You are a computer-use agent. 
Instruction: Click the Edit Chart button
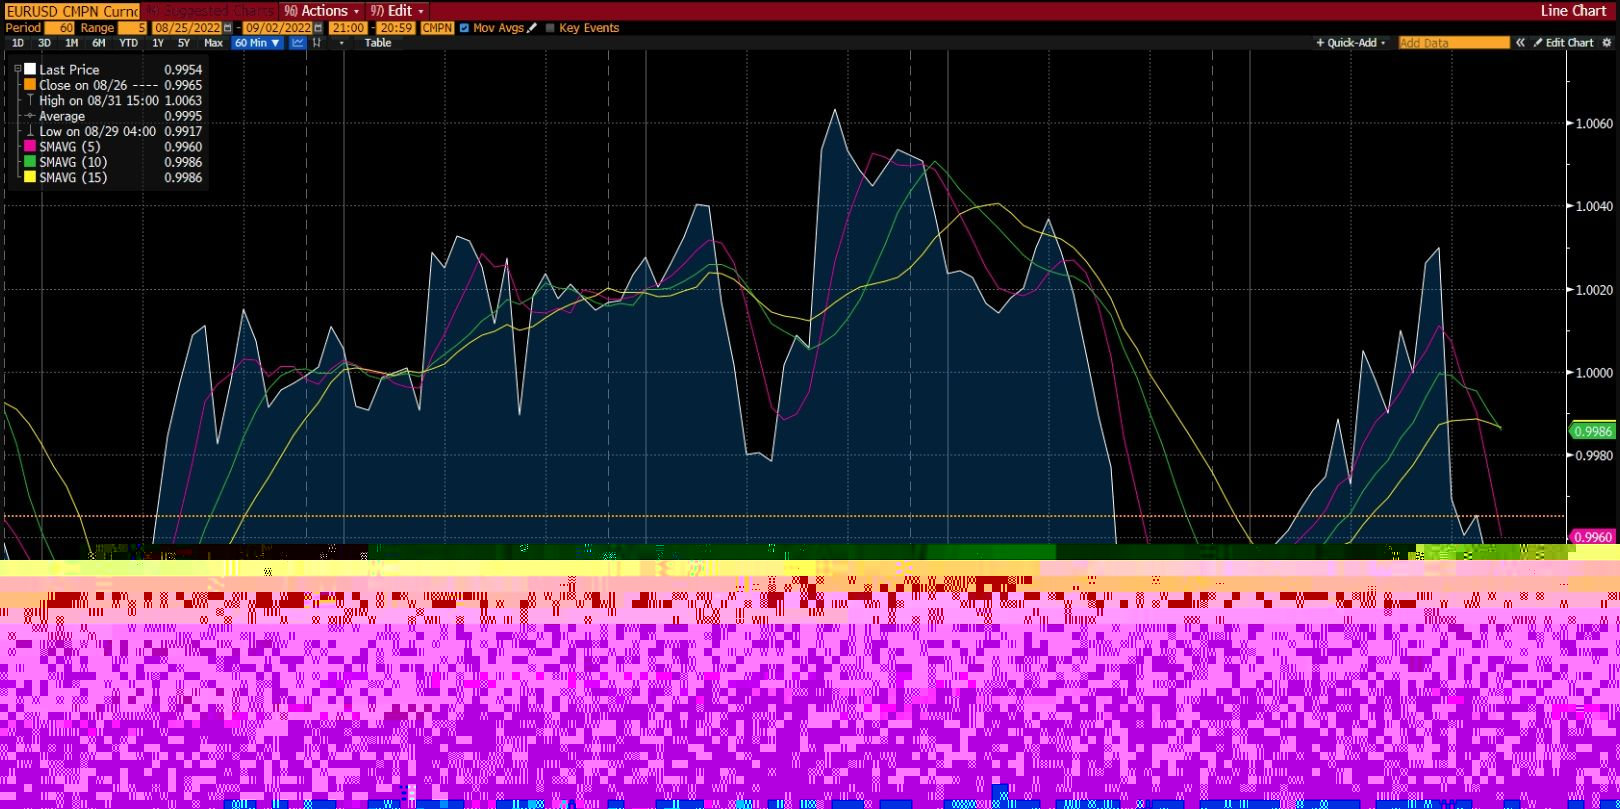(x=1564, y=43)
